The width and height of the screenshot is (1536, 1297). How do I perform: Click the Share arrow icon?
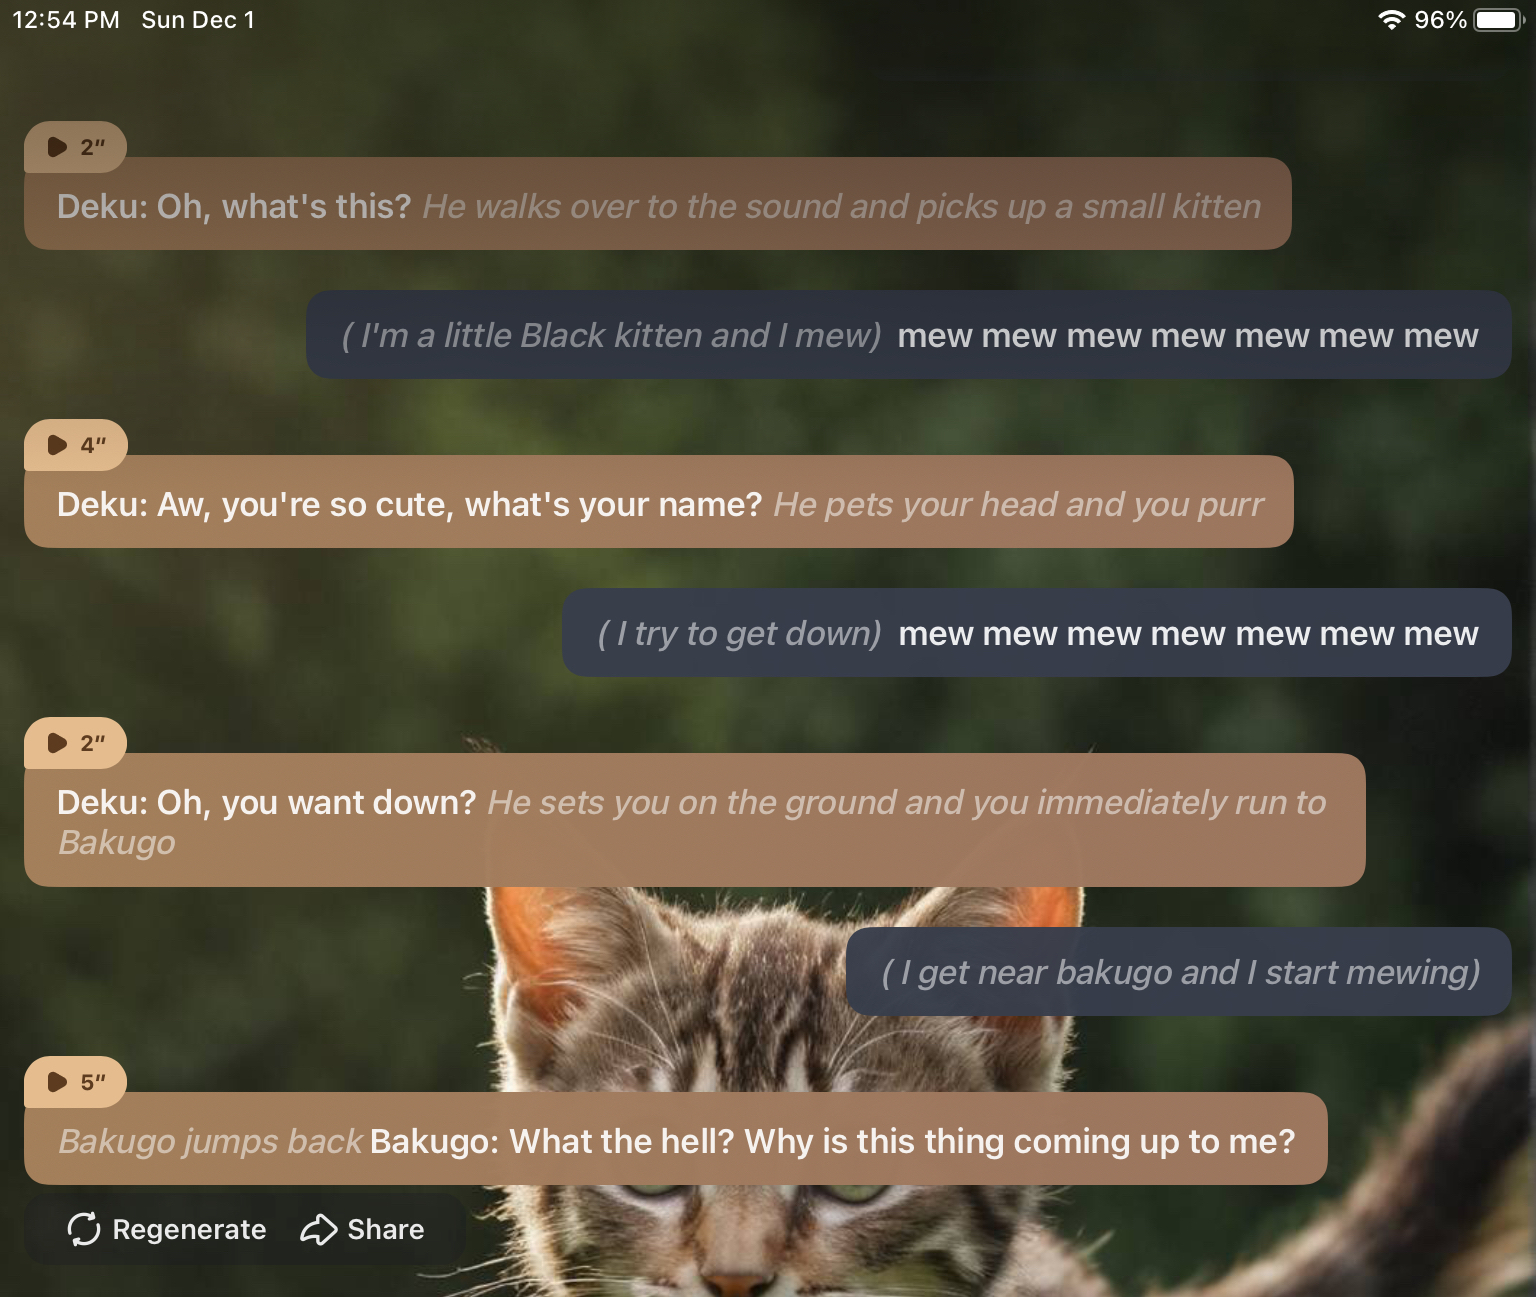click(x=318, y=1229)
